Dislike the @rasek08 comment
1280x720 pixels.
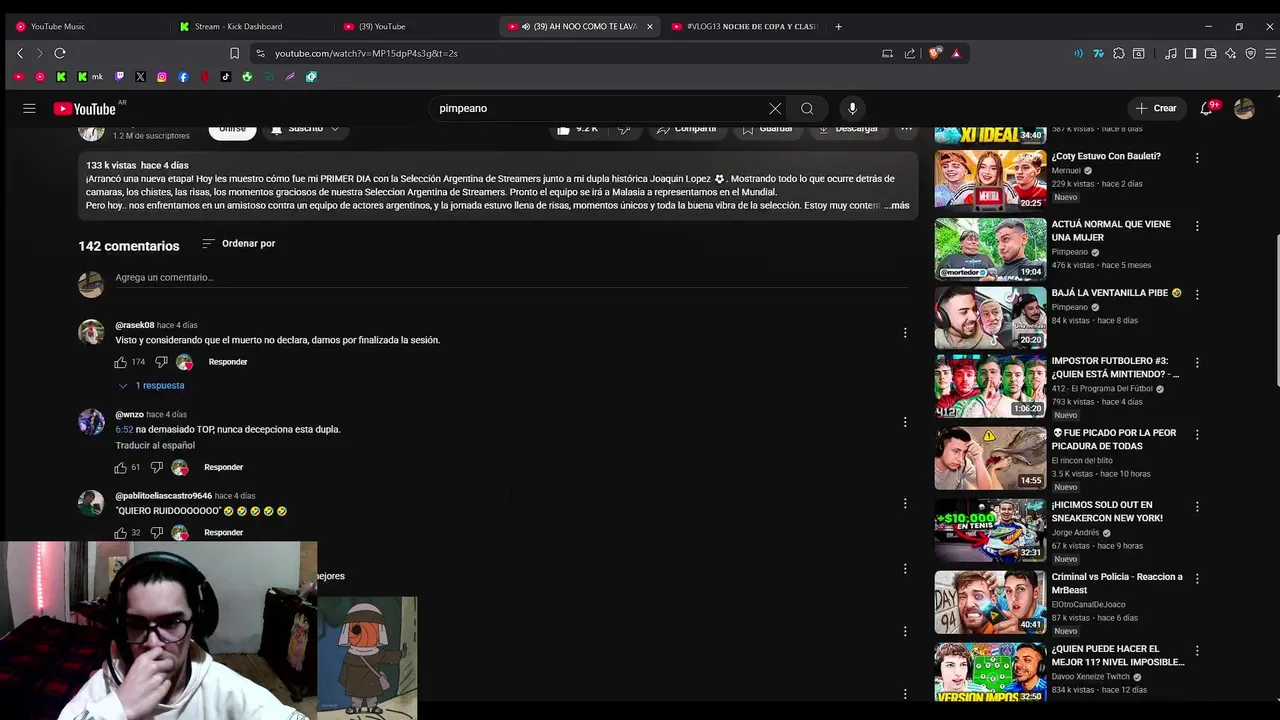coord(161,362)
